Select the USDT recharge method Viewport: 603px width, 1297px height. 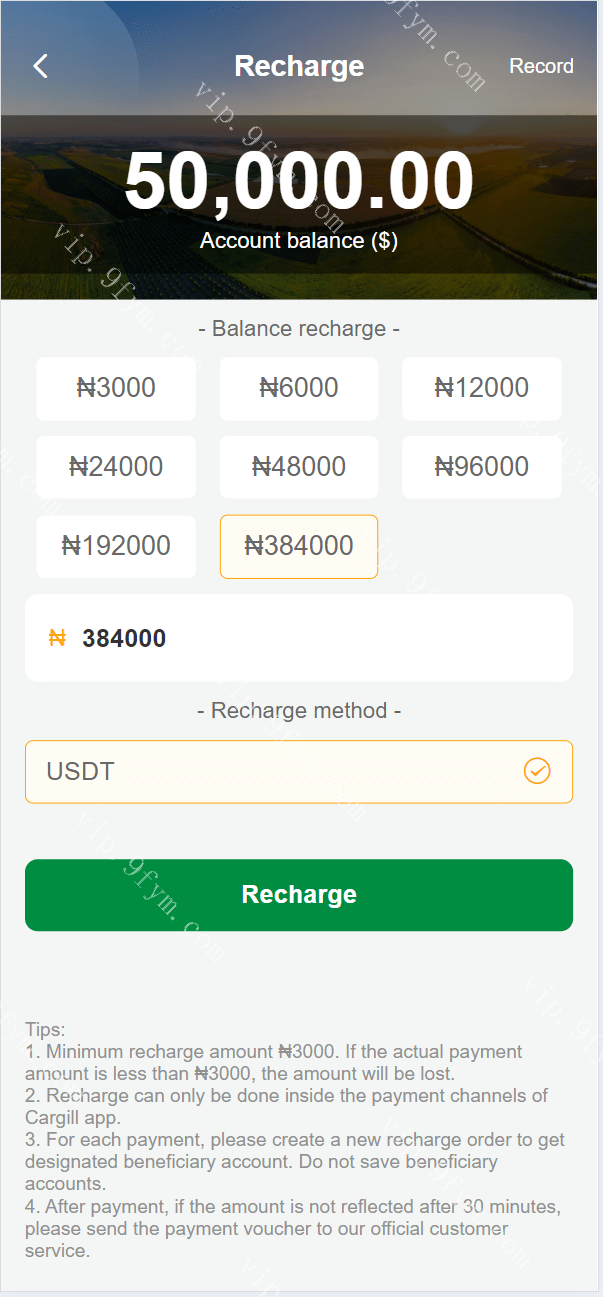click(x=280, y=771)
